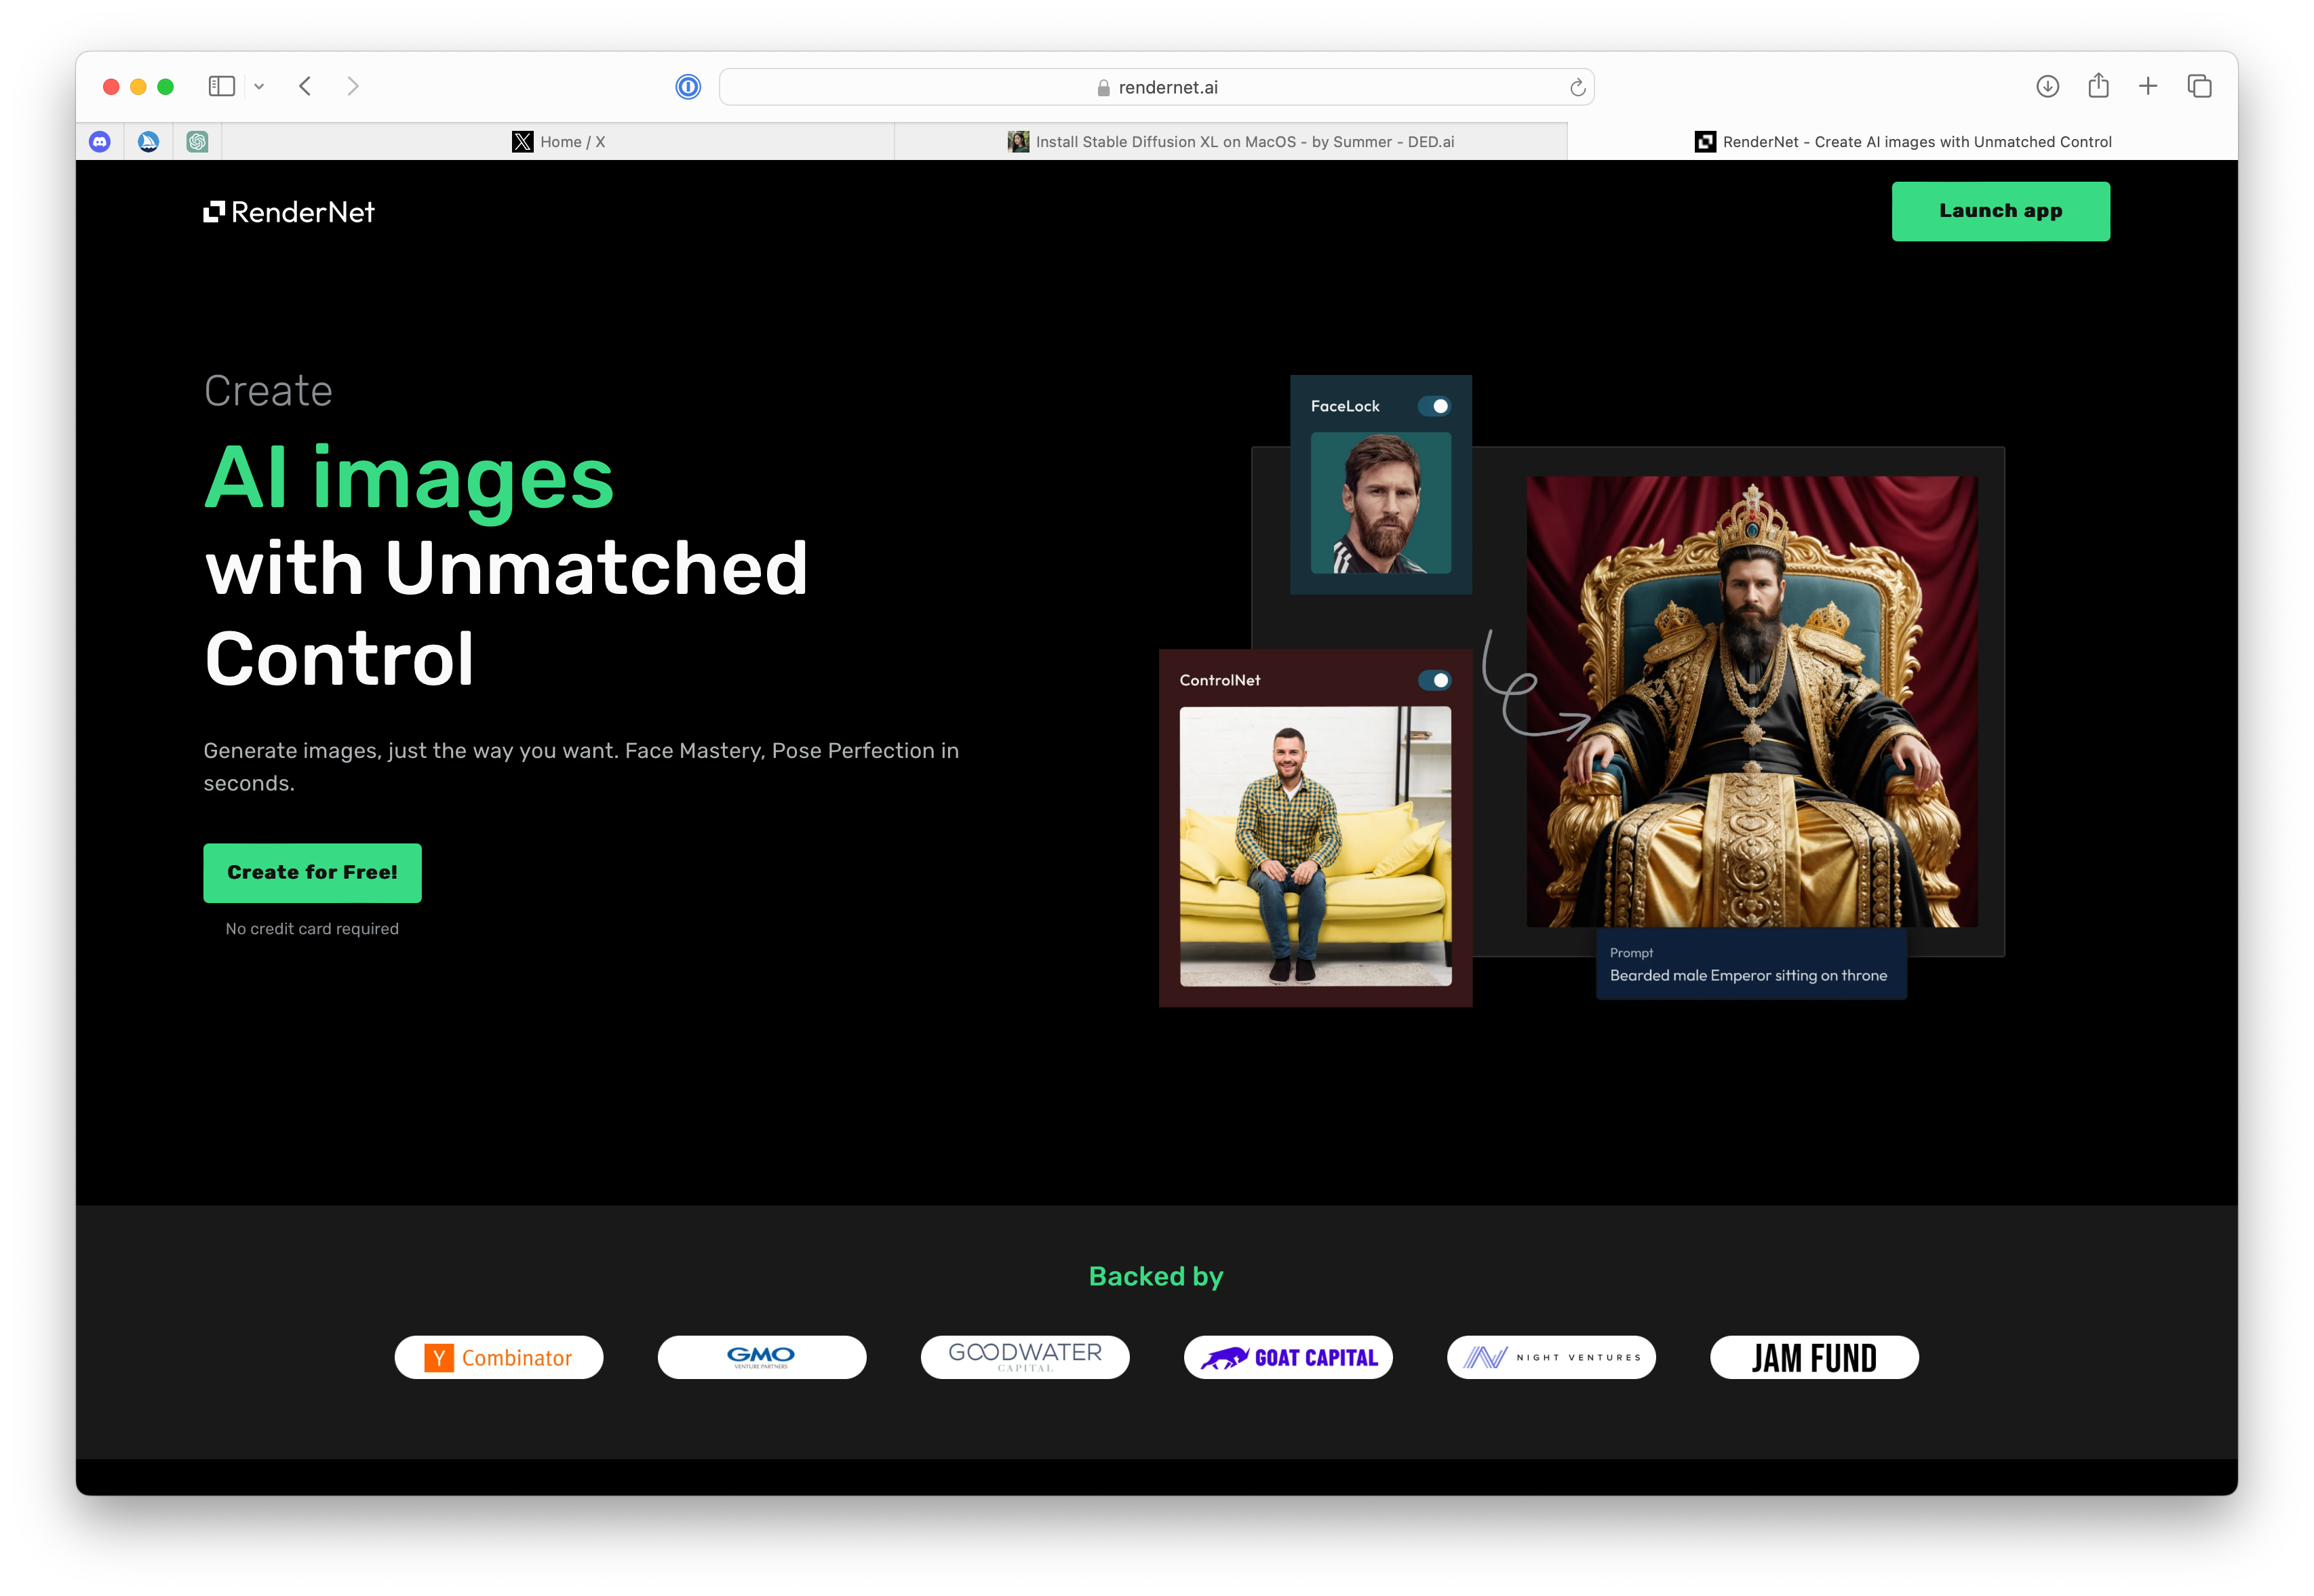Image resolution: width=2314 pixels, height=1596 pixels.
Task: Click the Create for Free! button
Action: click(x=312, y=872)
